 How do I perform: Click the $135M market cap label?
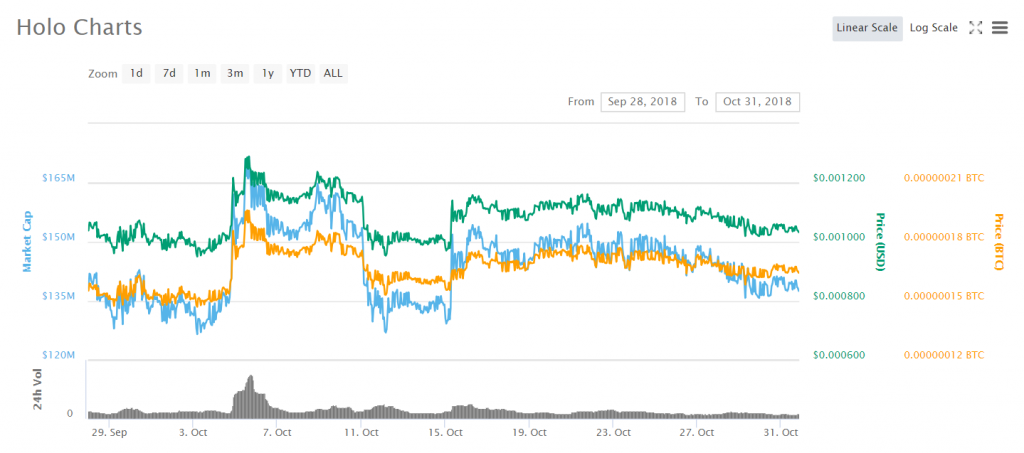tap(61, 296)
